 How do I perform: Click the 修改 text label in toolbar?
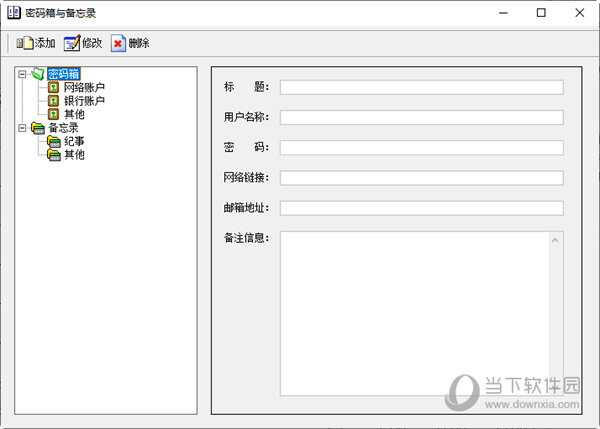coord(92,43)
